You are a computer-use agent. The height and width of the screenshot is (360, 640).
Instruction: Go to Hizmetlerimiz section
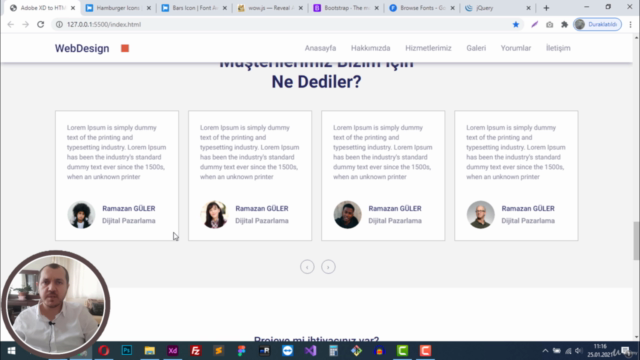(428, 48)
